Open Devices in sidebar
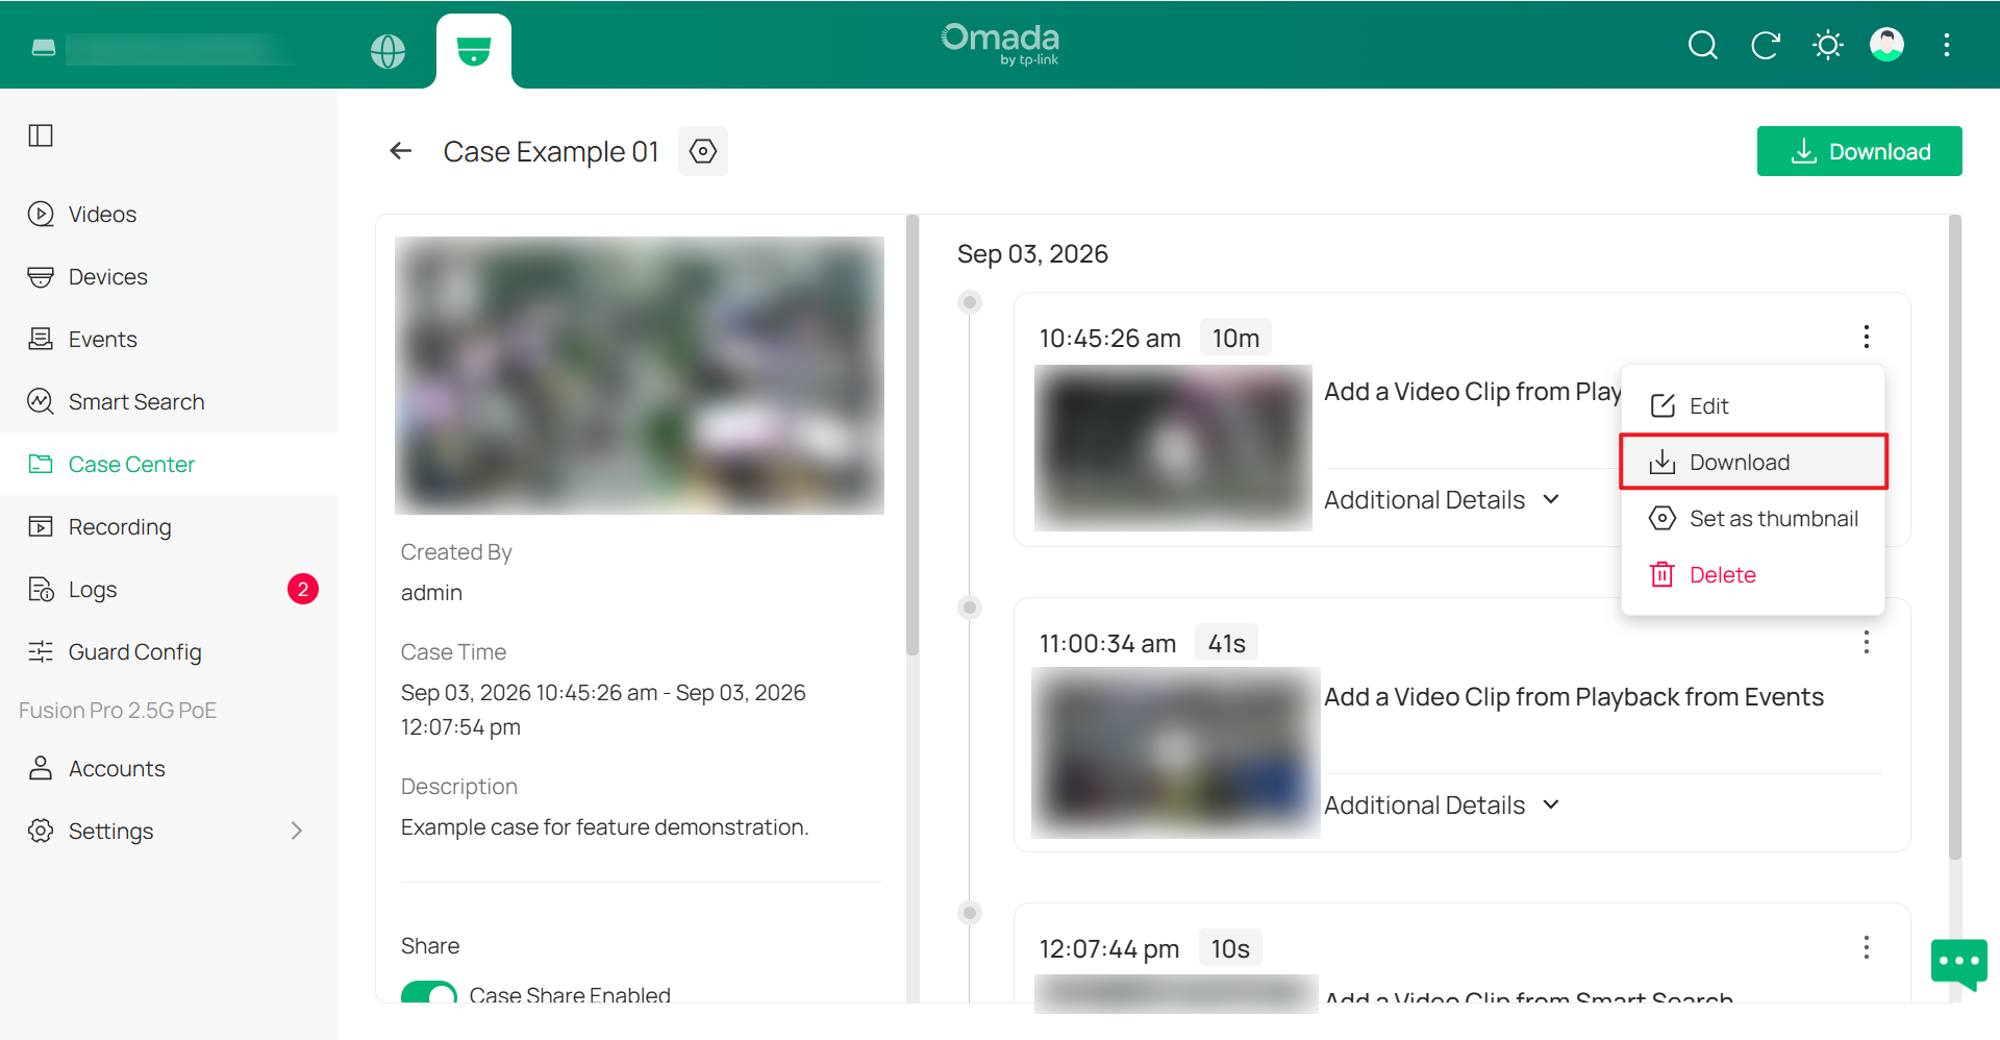Viewport: 2000px width, 1040px height. point(168,277)
